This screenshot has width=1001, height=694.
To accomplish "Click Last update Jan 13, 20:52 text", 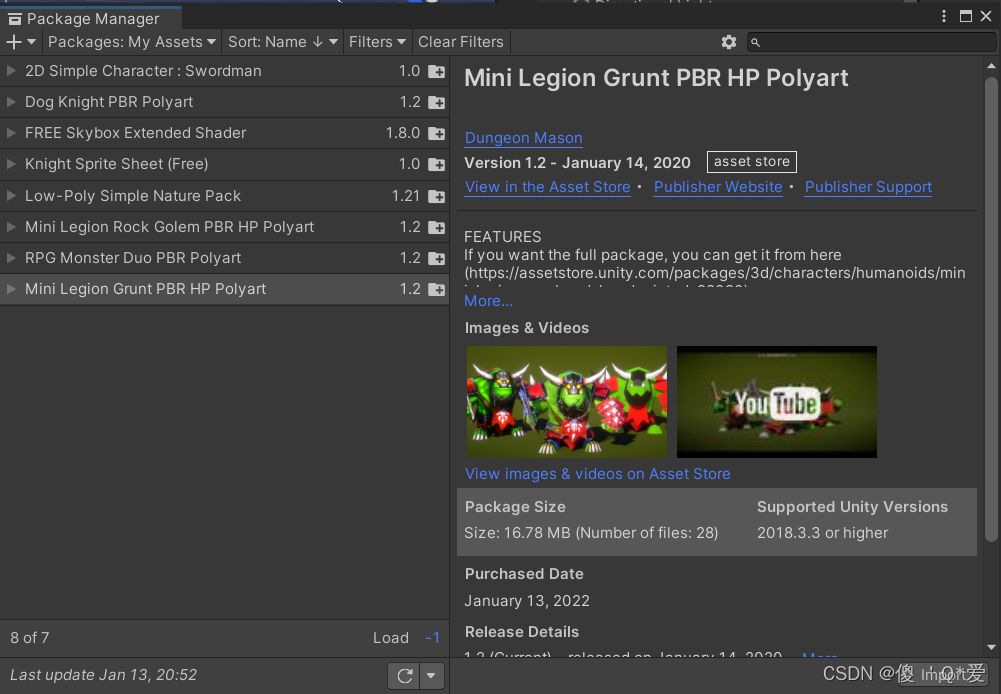I will point(103,675).
